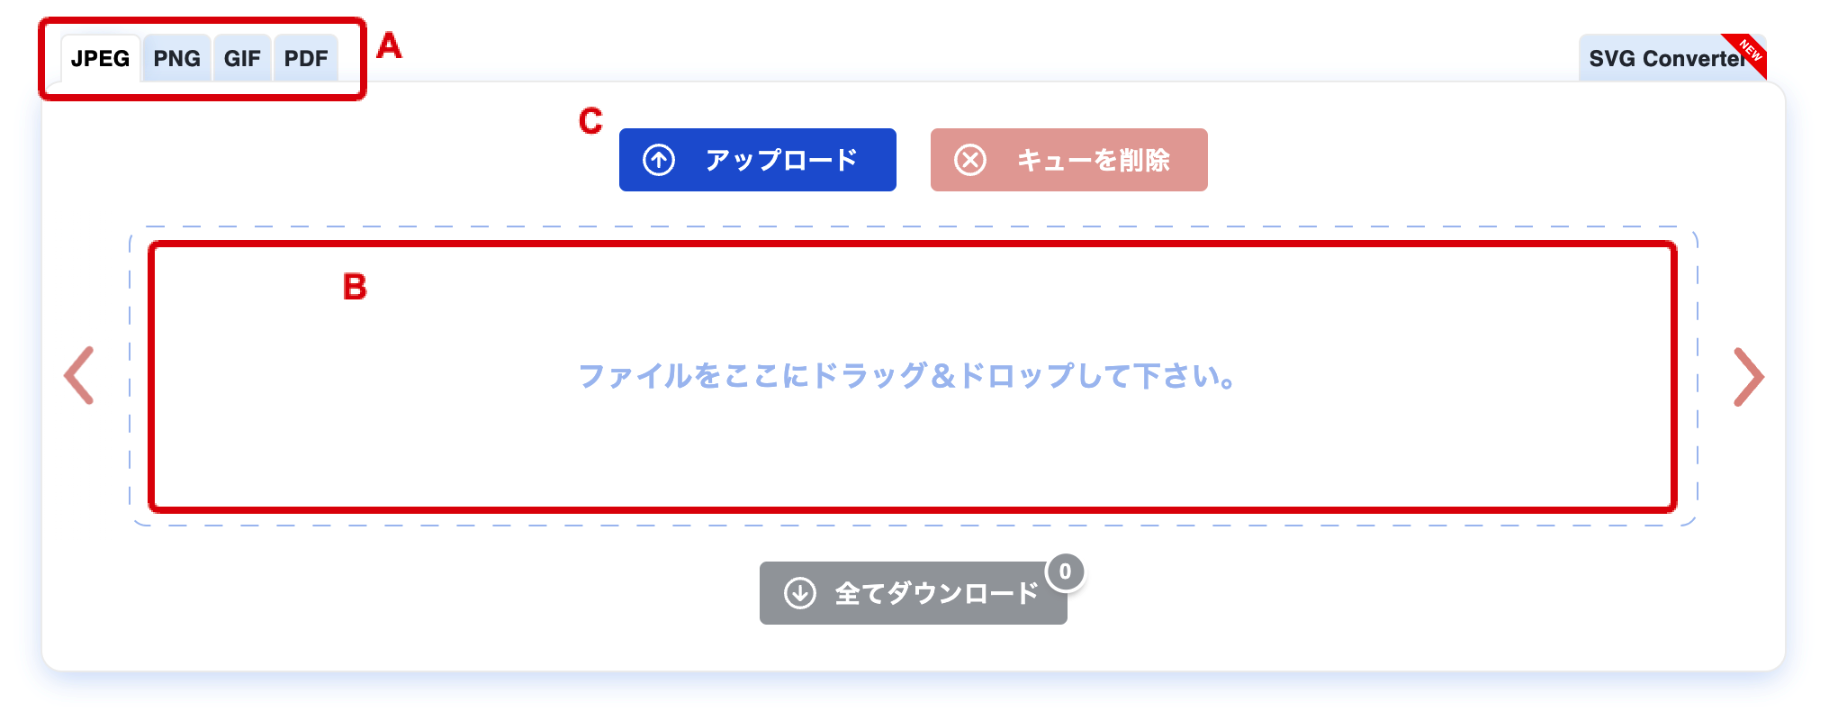Advance to next files with right chevron

(1748, 377)
